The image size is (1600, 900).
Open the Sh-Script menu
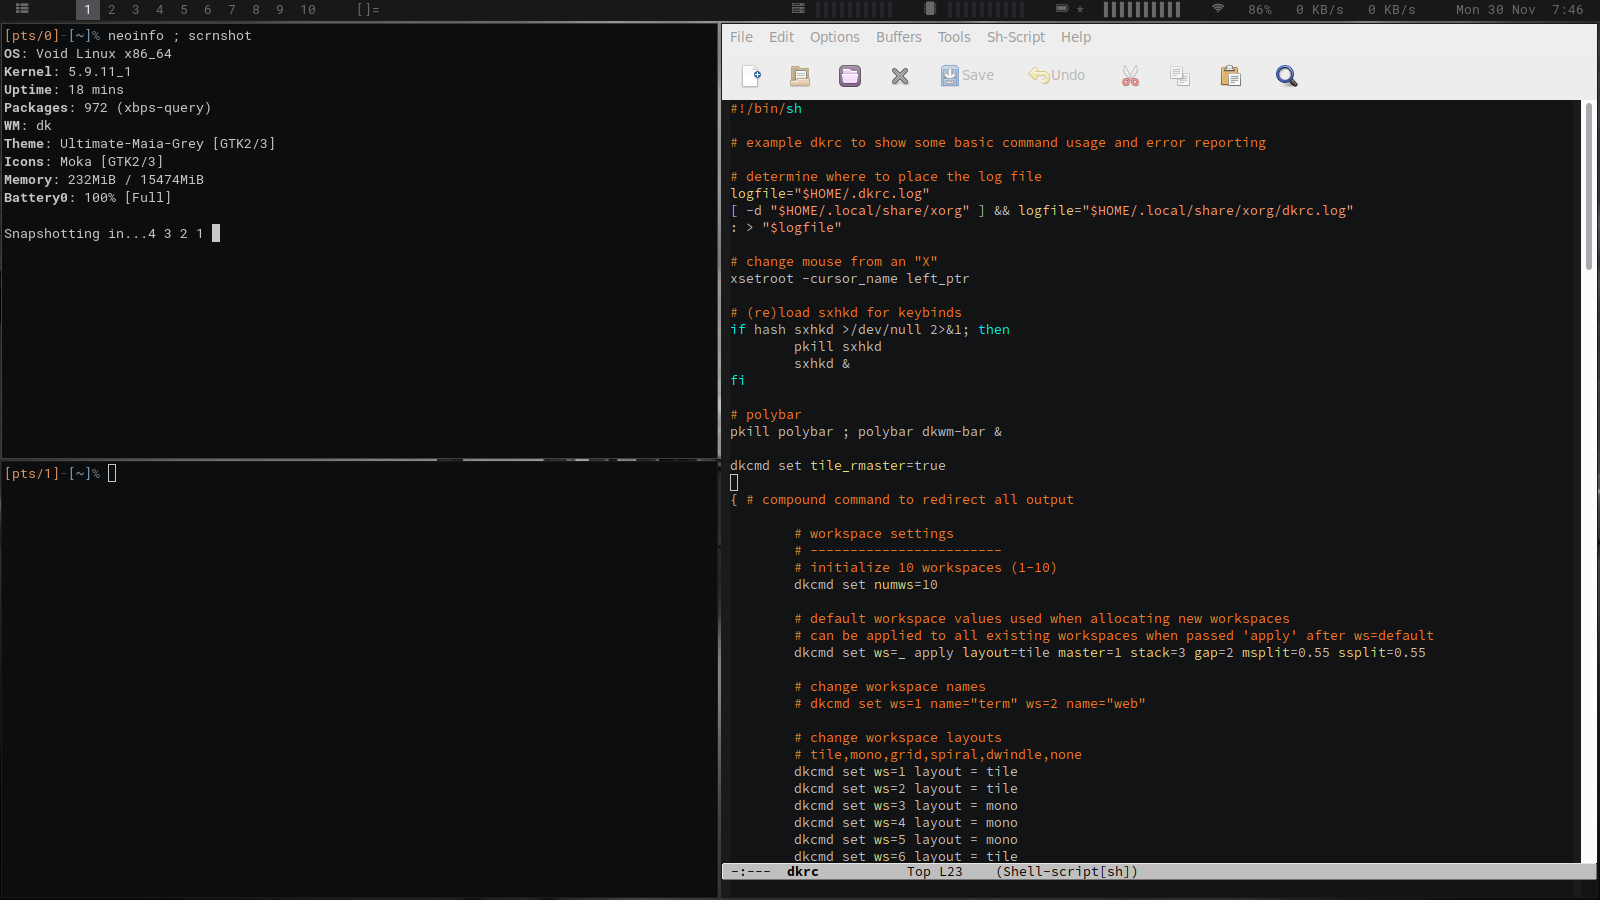pos(1015,37)
